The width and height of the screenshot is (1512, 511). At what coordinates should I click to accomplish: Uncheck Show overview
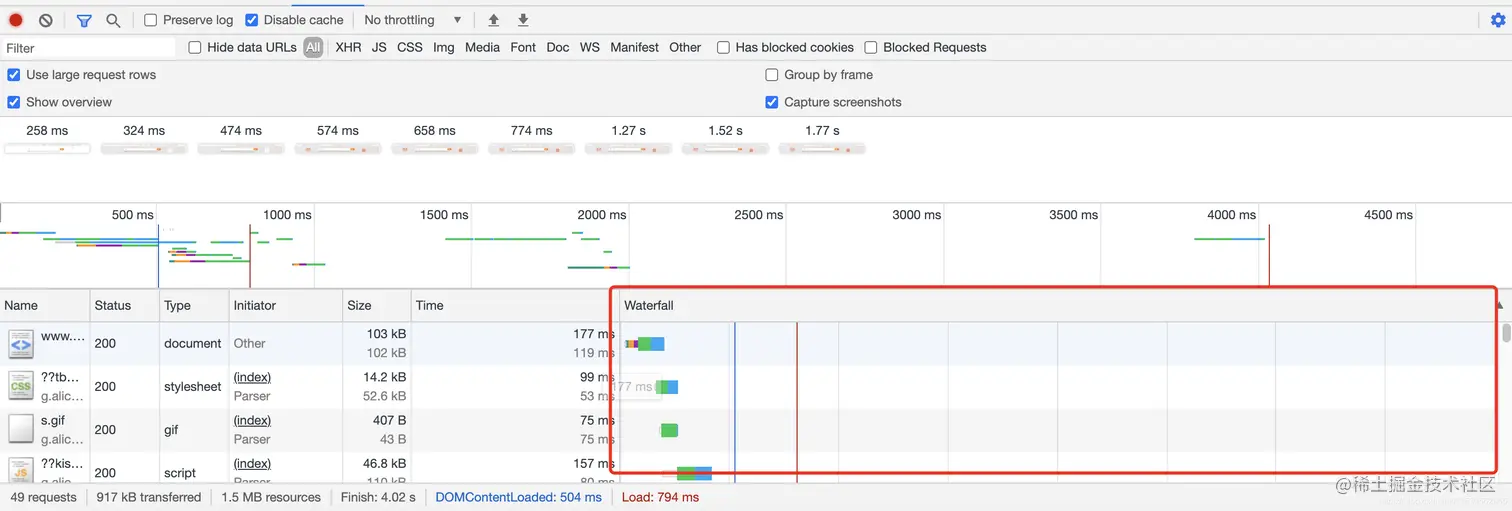click(13, 102)
